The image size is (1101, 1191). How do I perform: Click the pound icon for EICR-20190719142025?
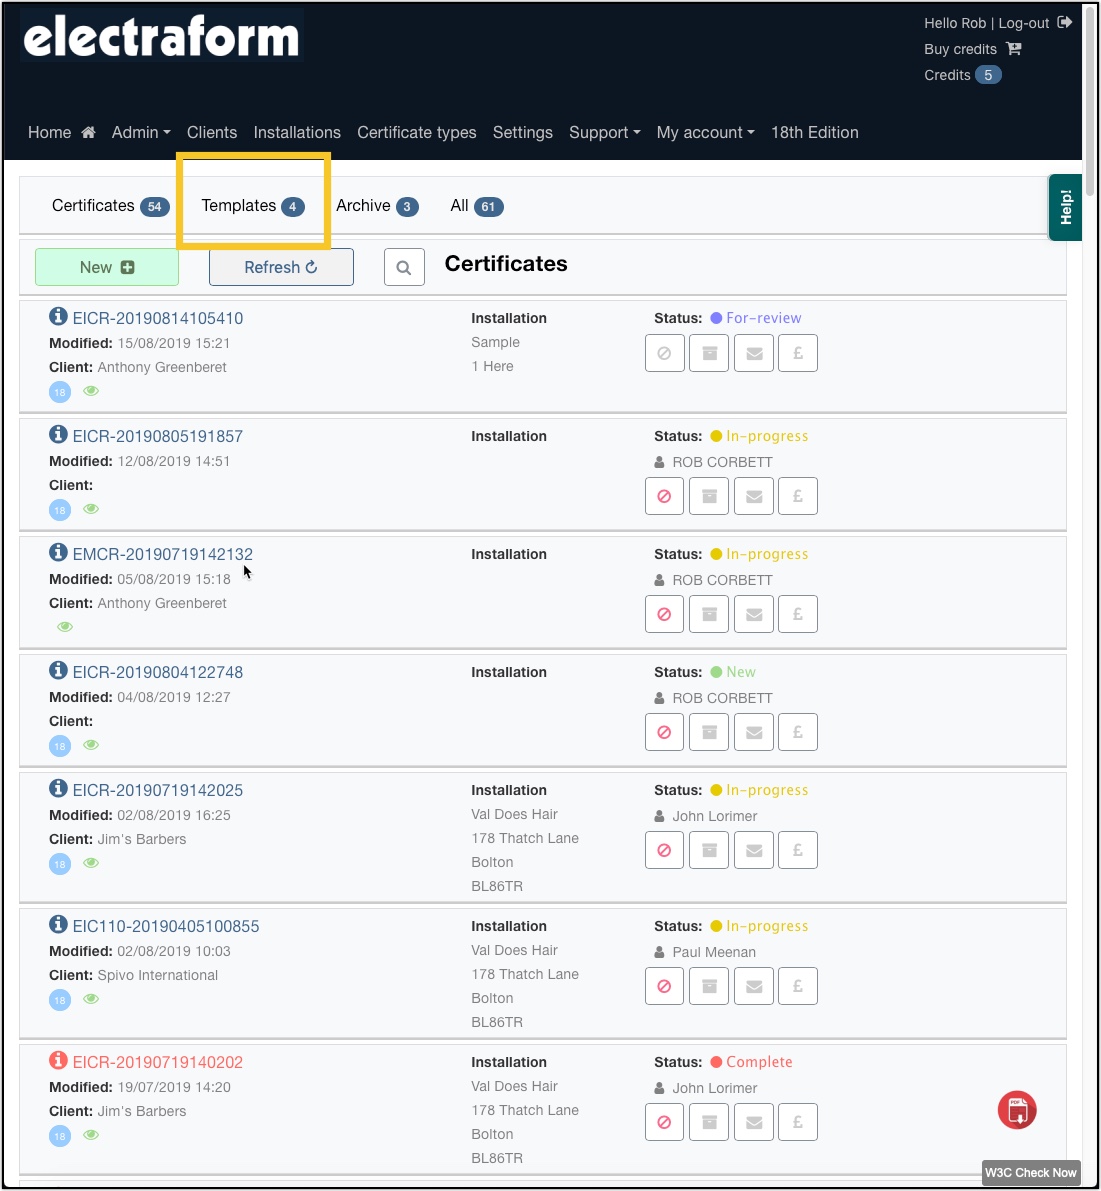798,850
